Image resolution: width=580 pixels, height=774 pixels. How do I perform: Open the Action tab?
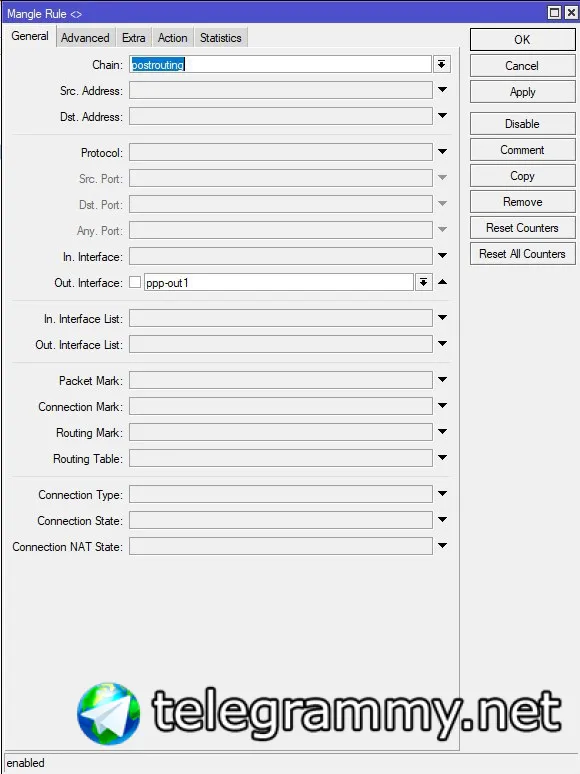tap(172, 38)
